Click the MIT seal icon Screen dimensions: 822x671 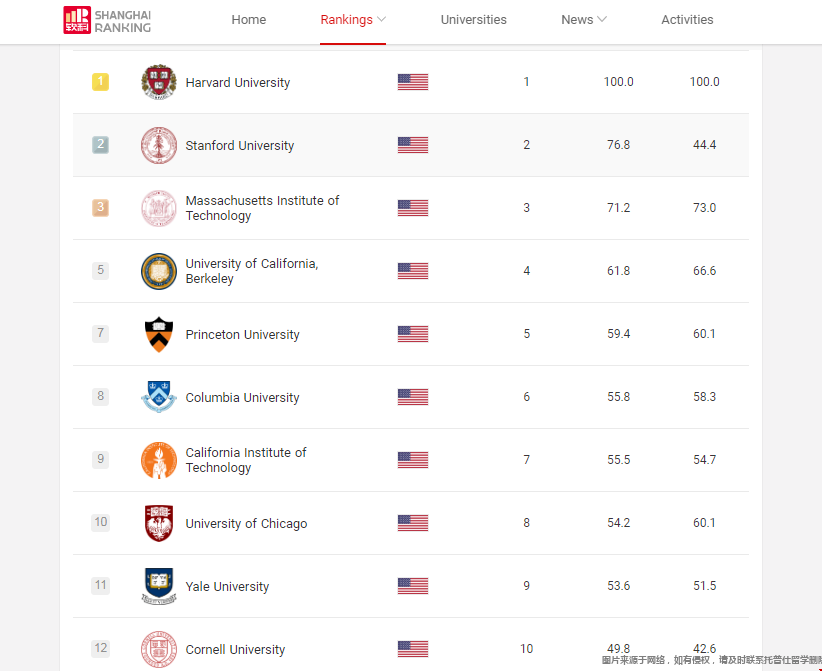pyautogui.click(x=158, y=208)
